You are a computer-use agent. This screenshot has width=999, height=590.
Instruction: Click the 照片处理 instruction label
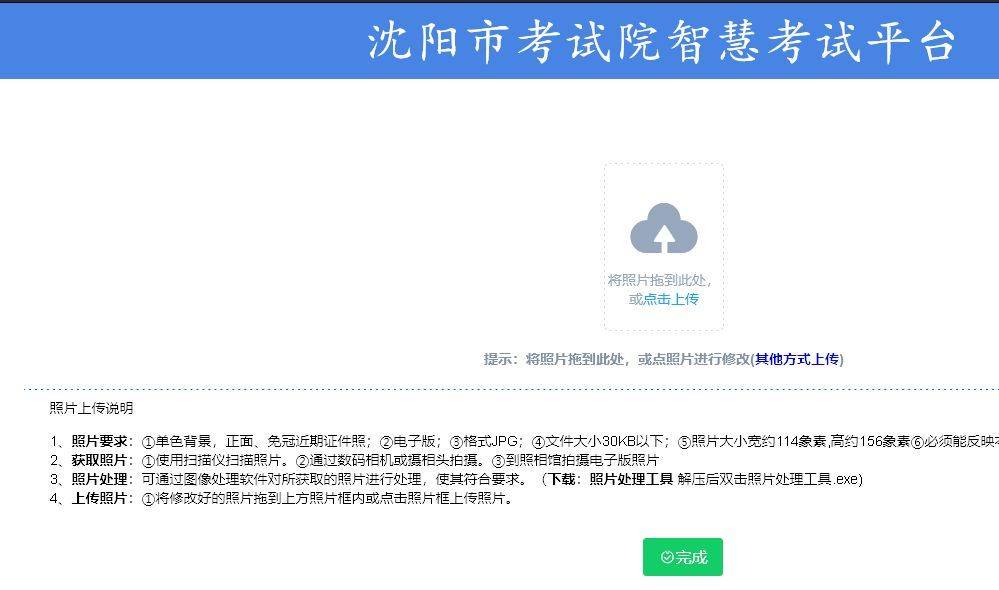(x=99, y=479)
